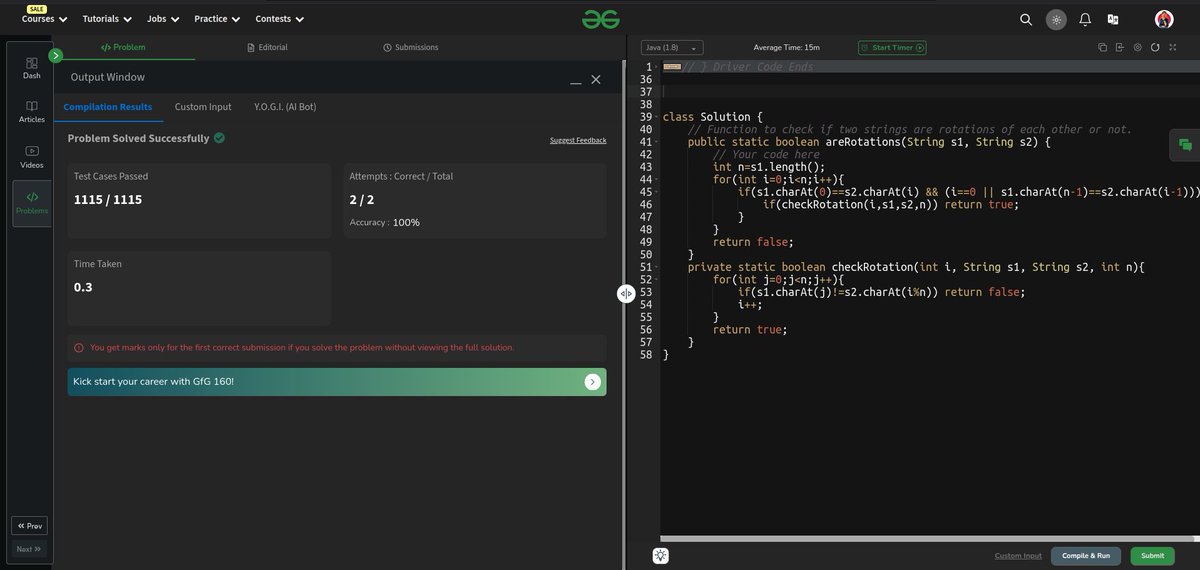Click 'class Solution {' code line

(713, 117)
